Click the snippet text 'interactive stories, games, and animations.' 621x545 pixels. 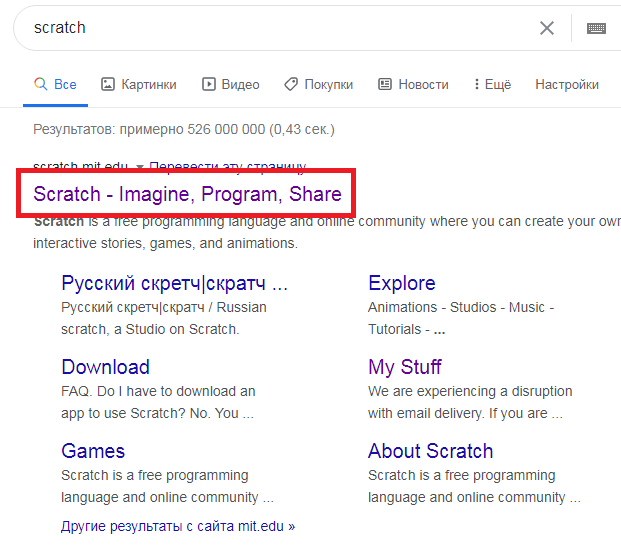tap(166, 243)
